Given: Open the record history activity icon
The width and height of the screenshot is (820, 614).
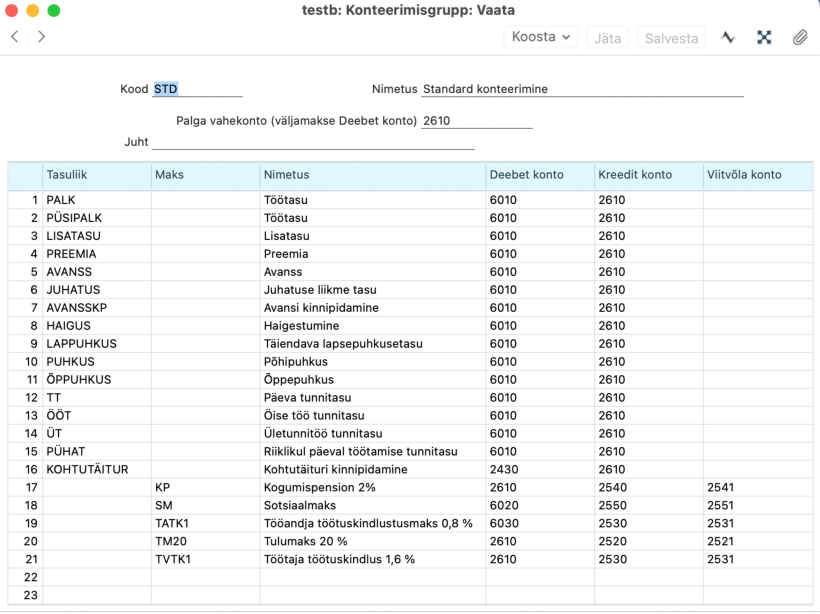Looking at the screenshot, I should pos(728,37).
